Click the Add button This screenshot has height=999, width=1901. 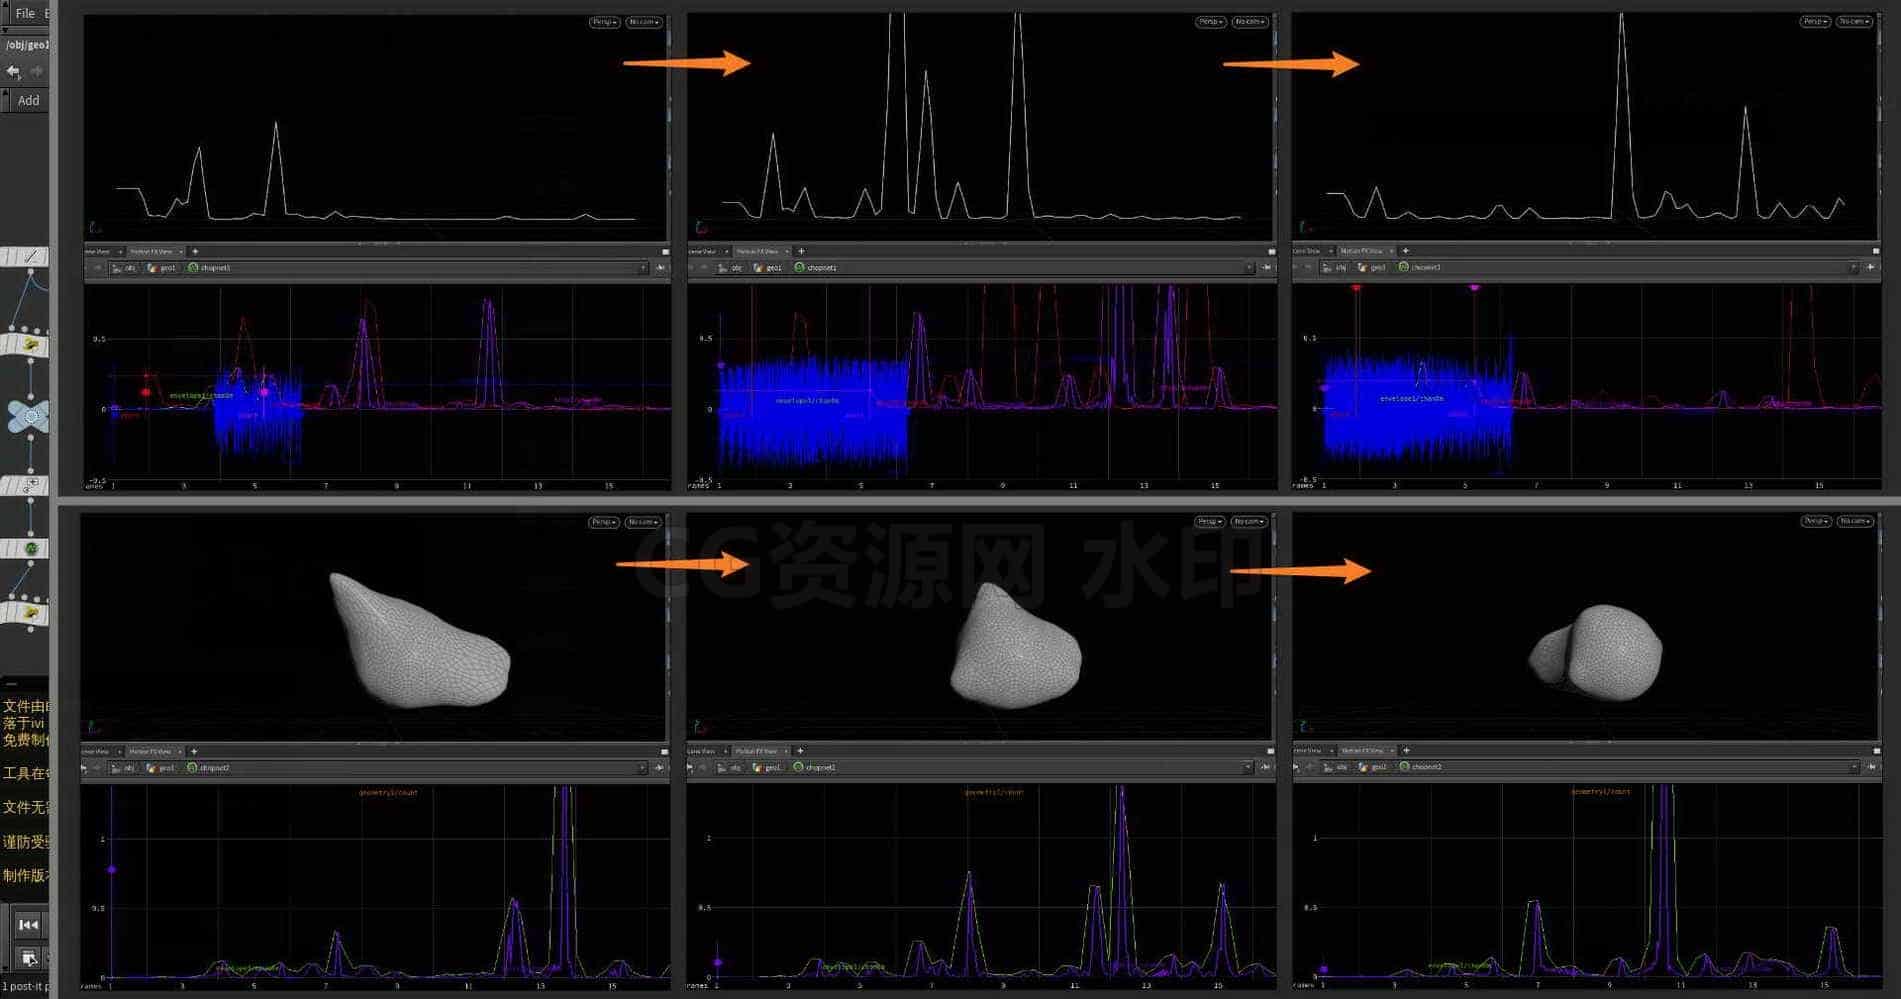click(28, 100)
